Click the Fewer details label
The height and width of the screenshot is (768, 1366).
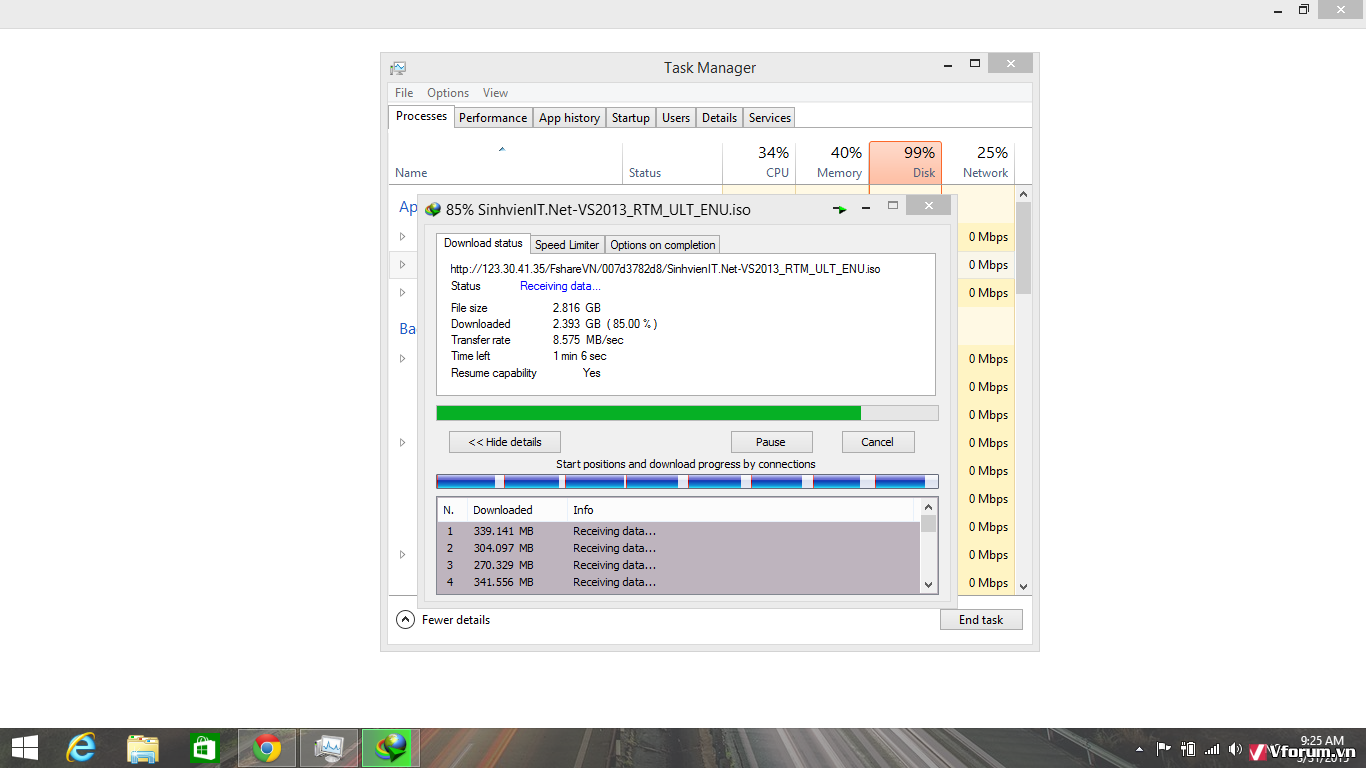pyautogui.click(x=456, y=620)
